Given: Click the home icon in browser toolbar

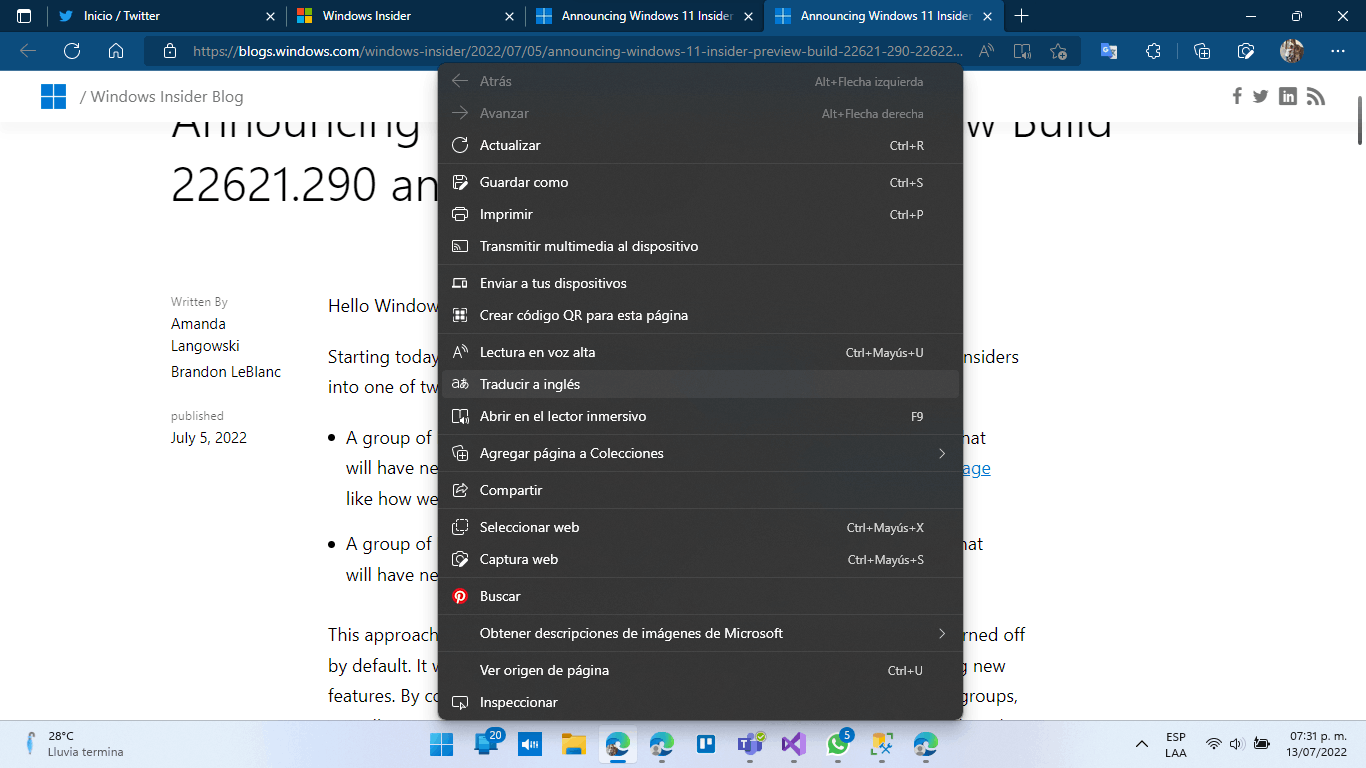Looking at the screenshot, I should pyautogui.click(x=116, y=51).
